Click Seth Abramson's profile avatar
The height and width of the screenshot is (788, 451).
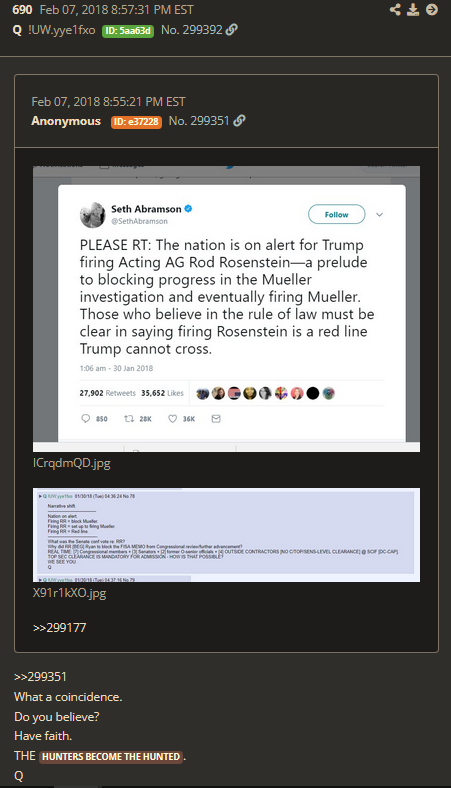[93, 215]
